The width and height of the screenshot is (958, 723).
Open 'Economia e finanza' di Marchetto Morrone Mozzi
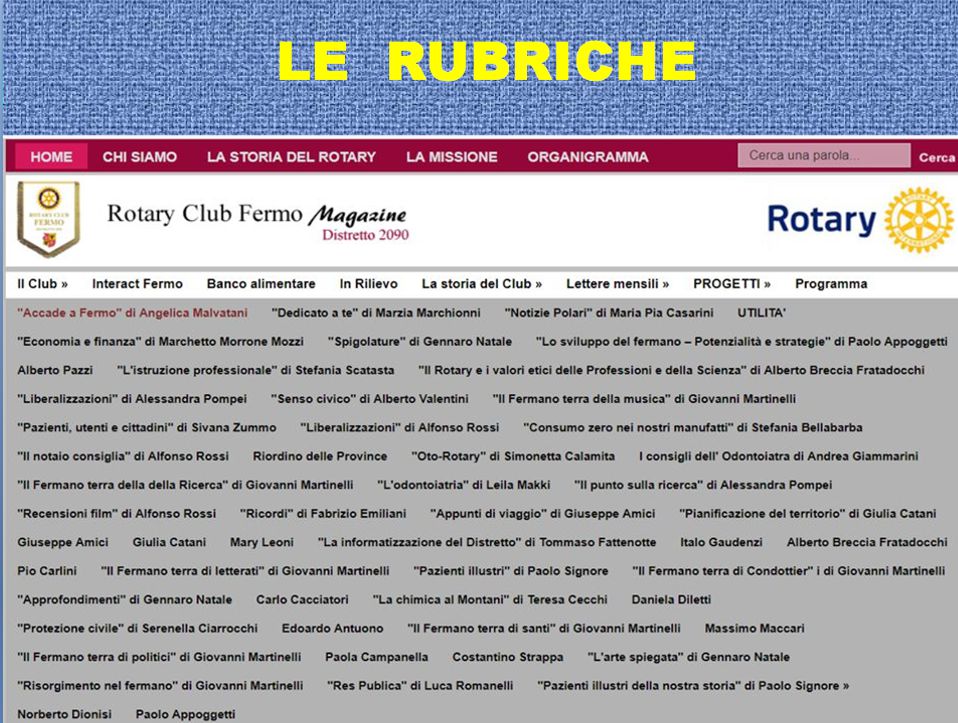(x=160, y=342)
